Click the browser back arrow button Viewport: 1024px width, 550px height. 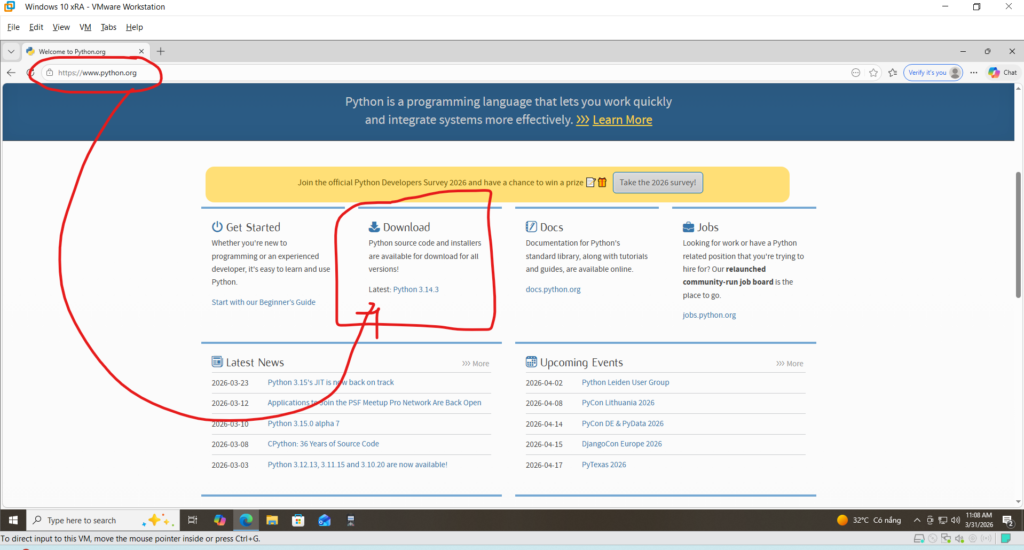click(x=11, y=73)
